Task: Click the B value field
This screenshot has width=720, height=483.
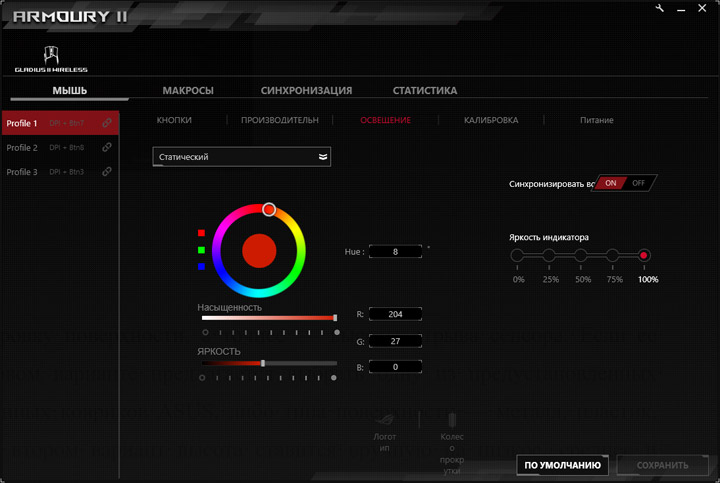Action: [x=395, y=367]
